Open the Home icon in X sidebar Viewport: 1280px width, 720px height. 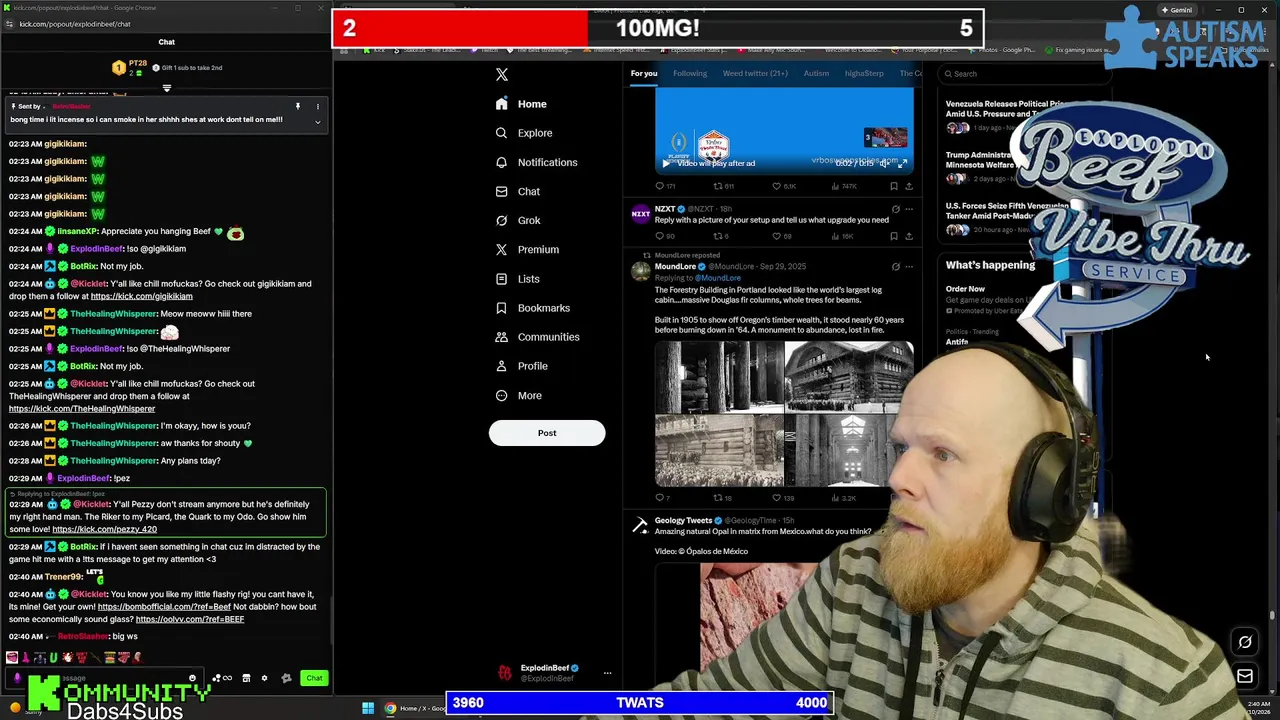502,104
